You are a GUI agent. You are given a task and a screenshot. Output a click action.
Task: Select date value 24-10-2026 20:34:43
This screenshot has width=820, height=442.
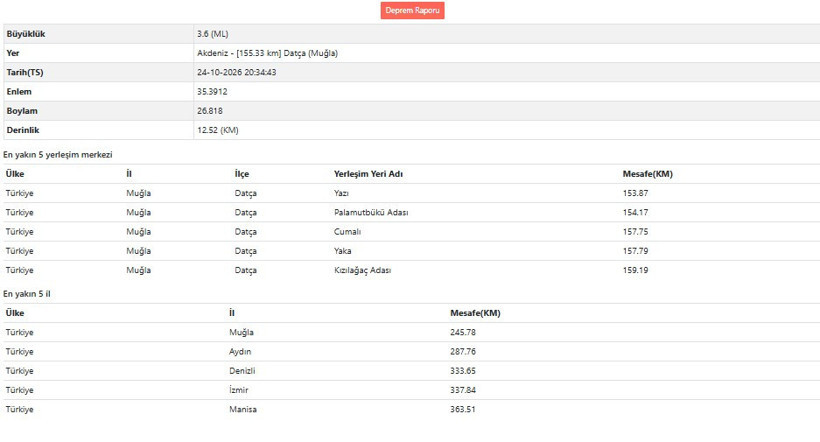(236, 73)
